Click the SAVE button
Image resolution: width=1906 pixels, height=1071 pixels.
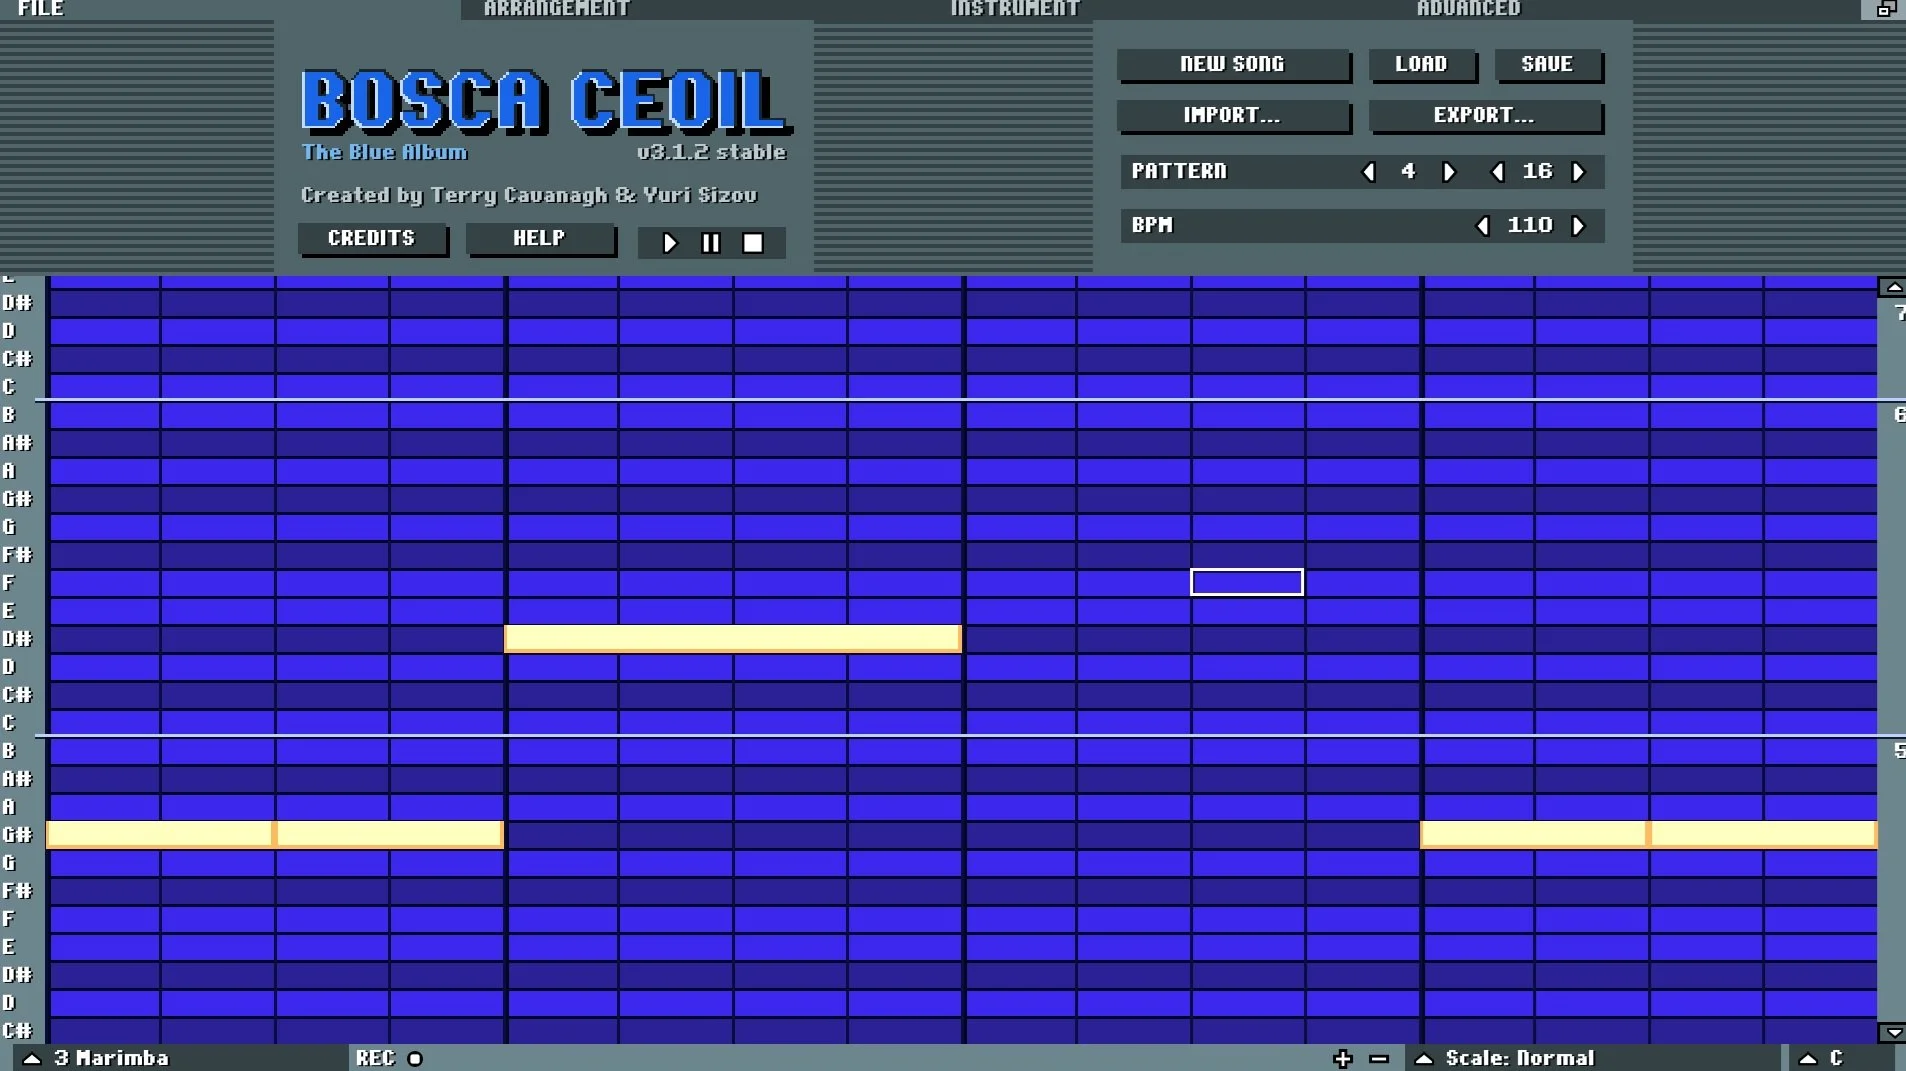pos(1547,64)
